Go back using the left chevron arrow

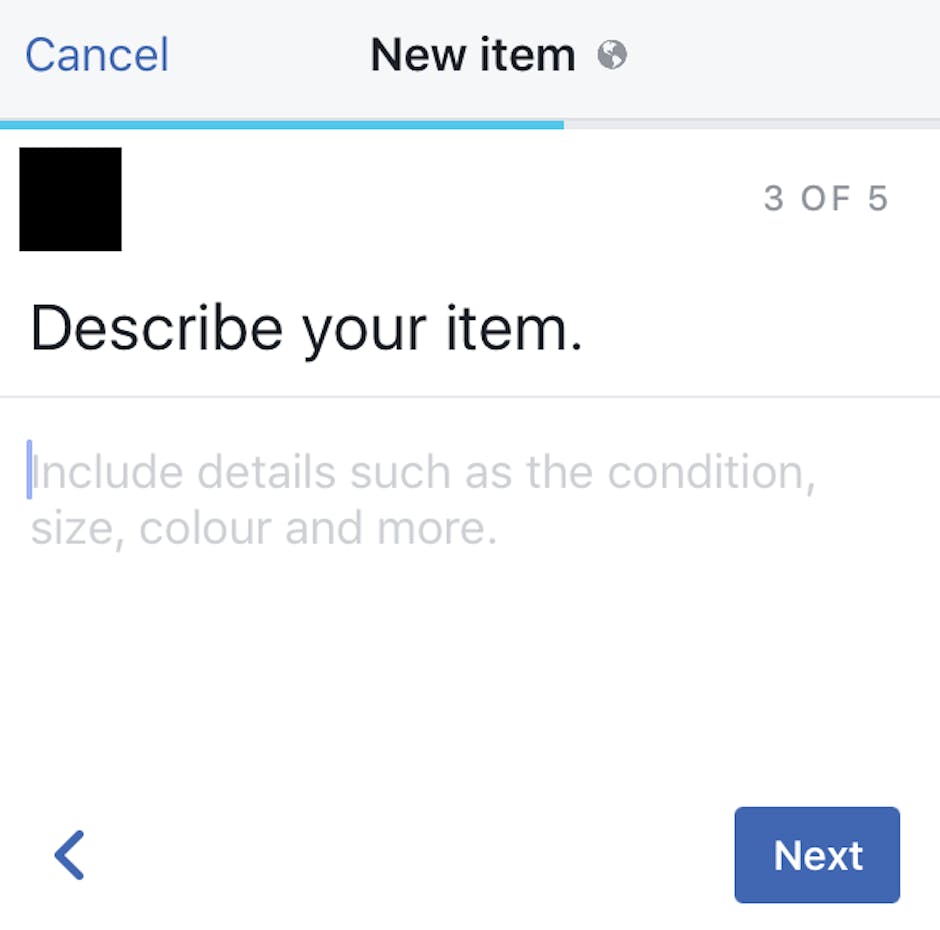[70, 855]
